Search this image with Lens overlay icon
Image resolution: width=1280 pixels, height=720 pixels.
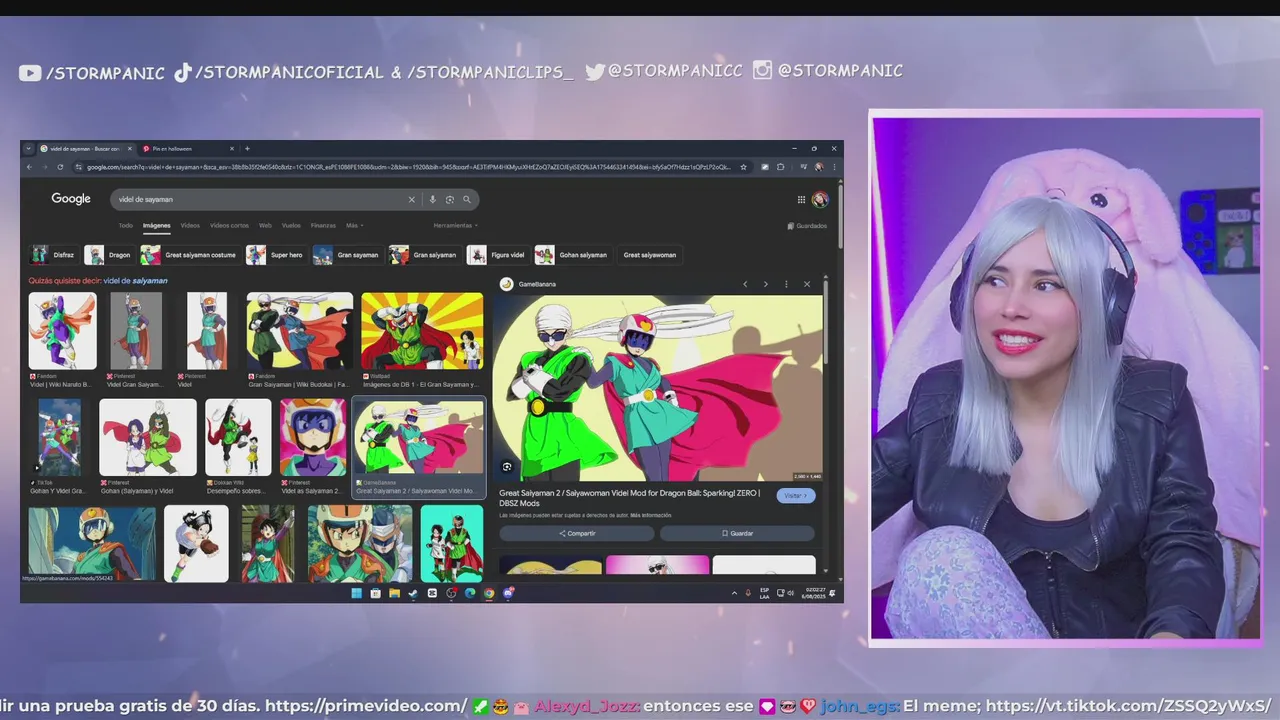click(507, 467)
